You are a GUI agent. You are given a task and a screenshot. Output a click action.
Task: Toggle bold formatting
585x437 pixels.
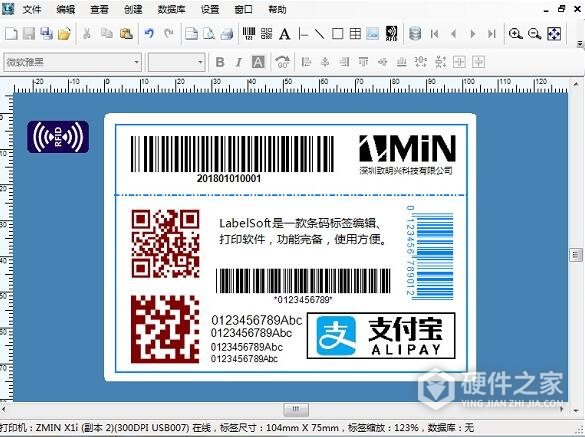point(220,62)
